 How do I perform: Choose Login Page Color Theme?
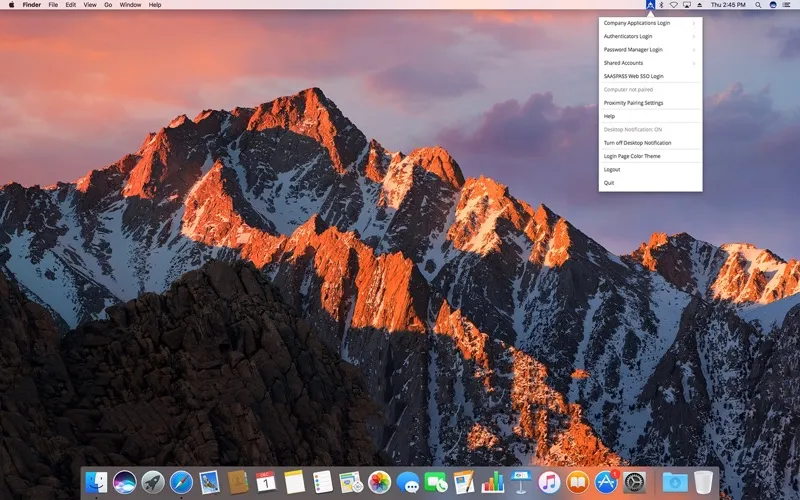pos(632,156)
